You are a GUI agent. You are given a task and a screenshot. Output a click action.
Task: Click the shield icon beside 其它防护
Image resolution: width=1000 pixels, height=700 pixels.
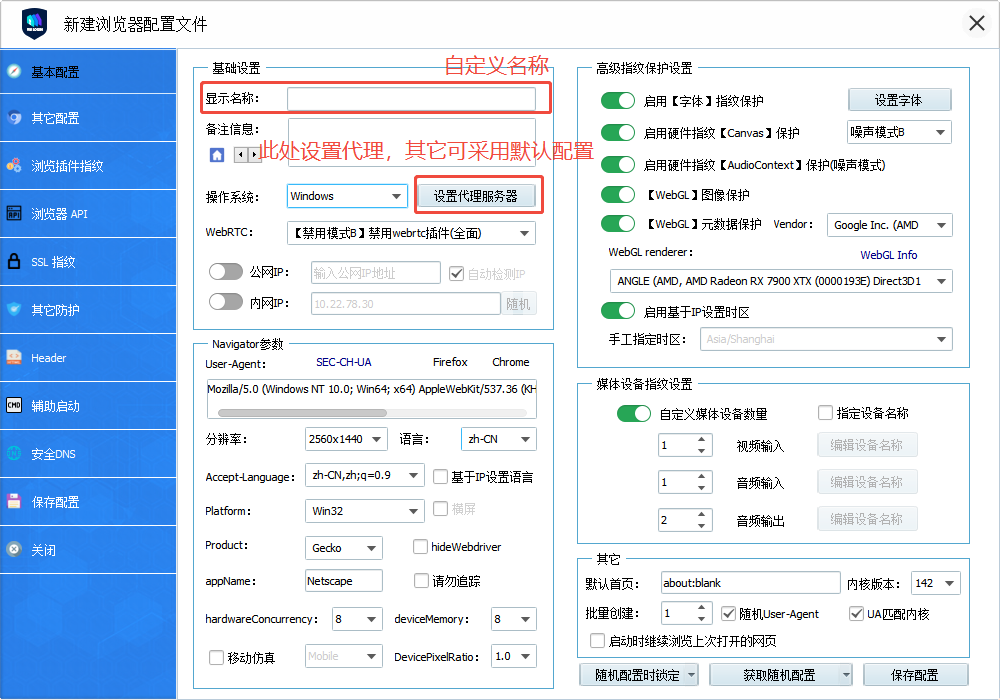pos(14,309)
